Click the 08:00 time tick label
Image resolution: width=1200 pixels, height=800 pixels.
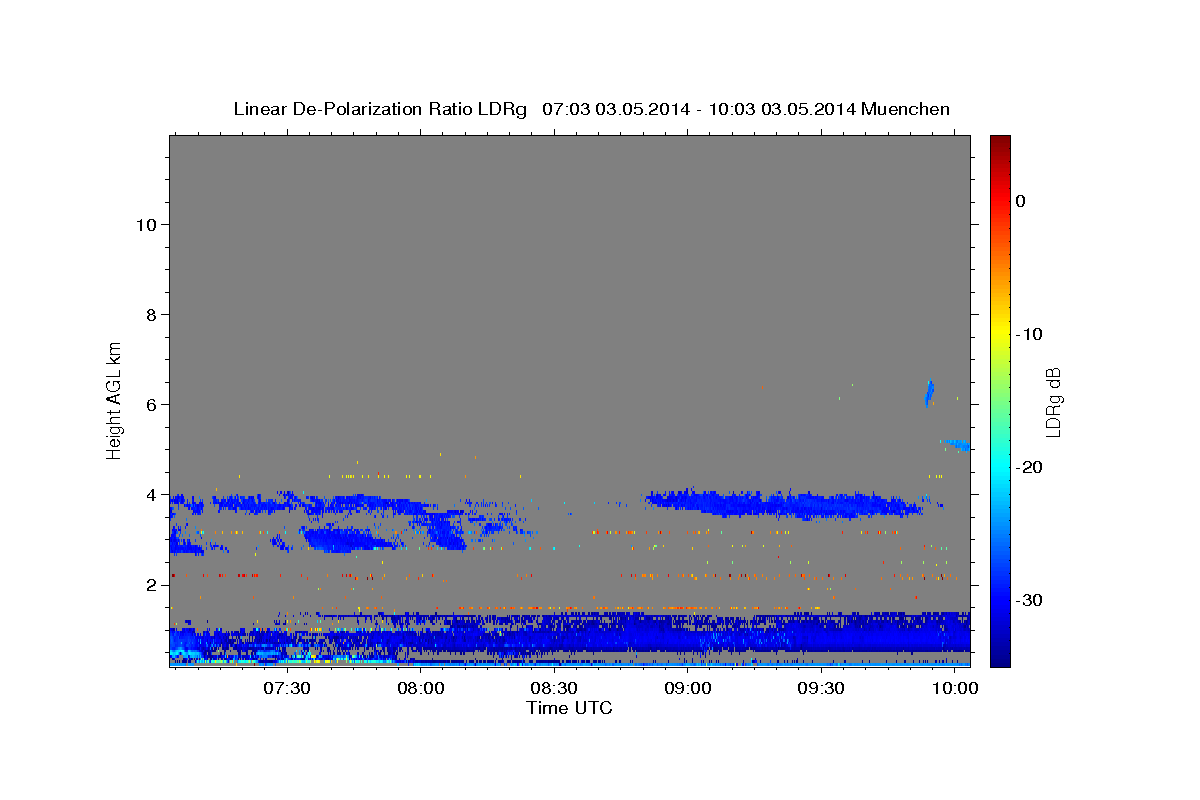421,689
